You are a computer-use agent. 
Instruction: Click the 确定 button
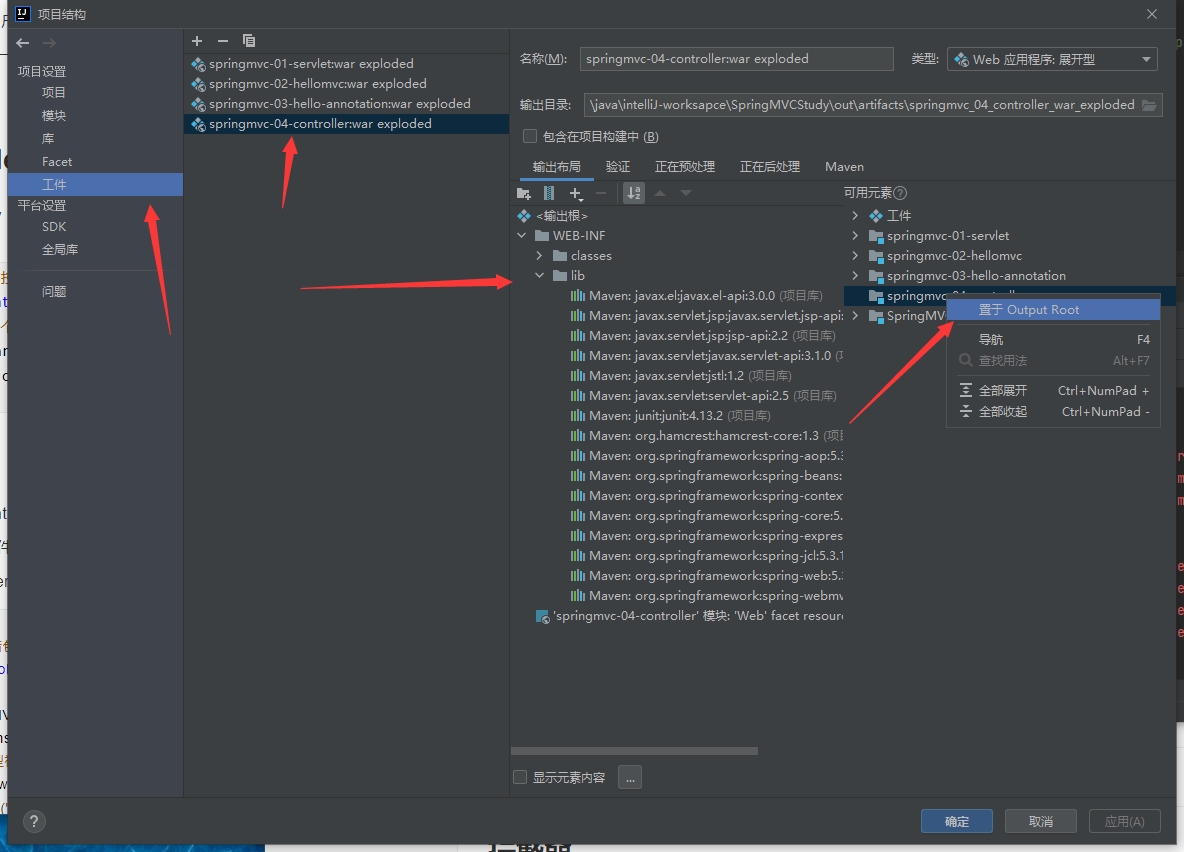[956, 821]
